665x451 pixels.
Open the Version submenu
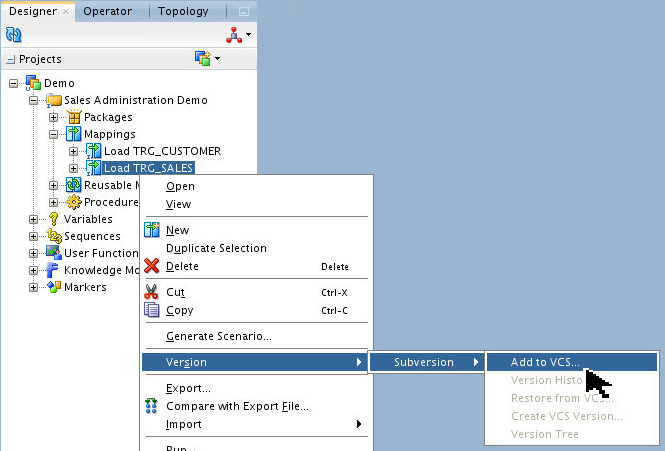pos(254,362)
